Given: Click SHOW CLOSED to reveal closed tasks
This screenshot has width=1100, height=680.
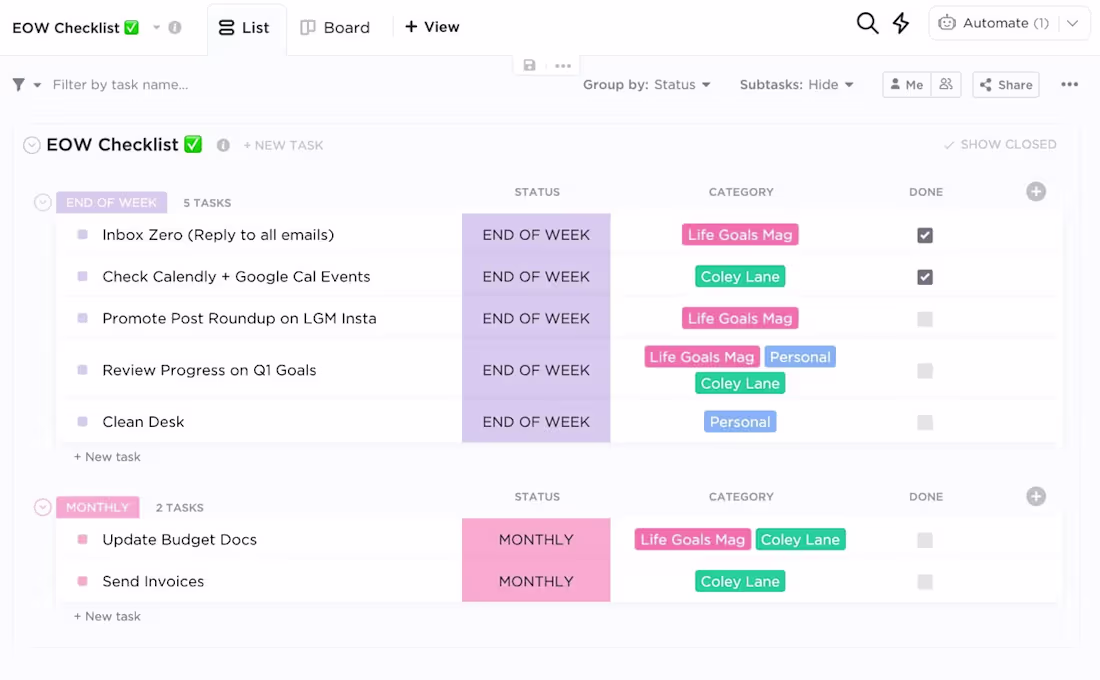Looking at the screenshot, I should pos(1000,144).
